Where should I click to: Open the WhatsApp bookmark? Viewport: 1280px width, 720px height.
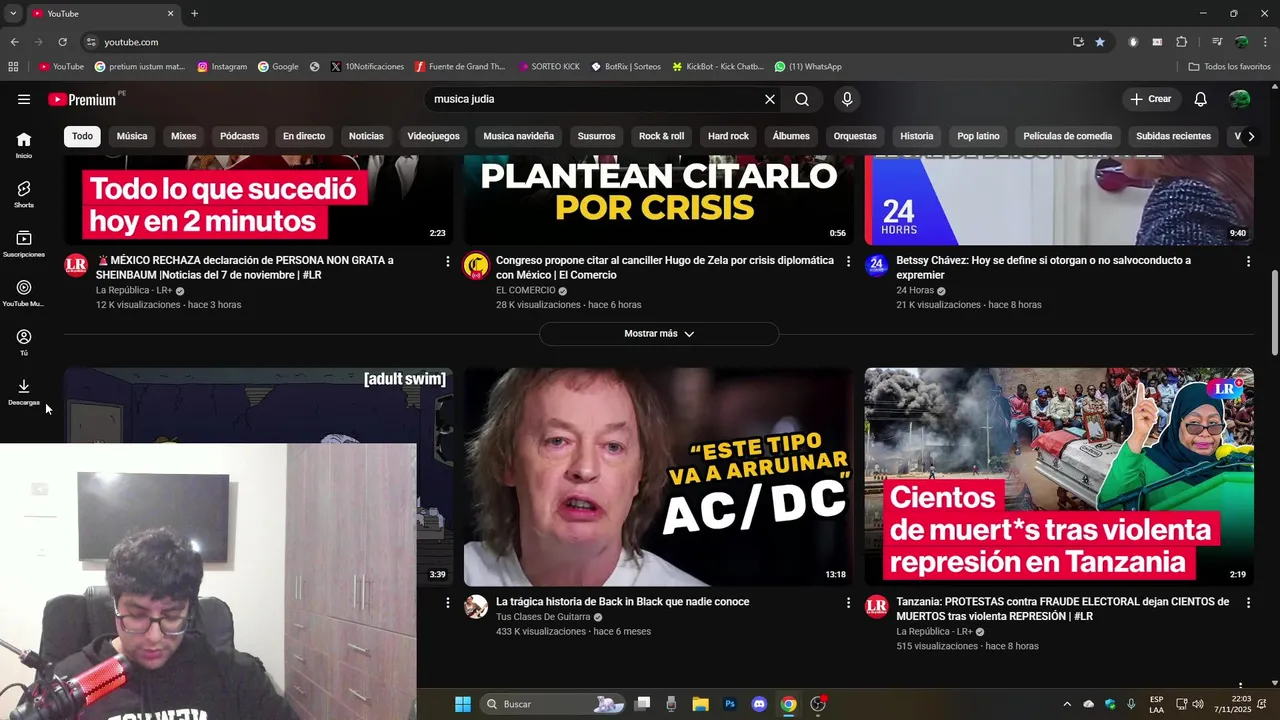click(x=808, y=67)
